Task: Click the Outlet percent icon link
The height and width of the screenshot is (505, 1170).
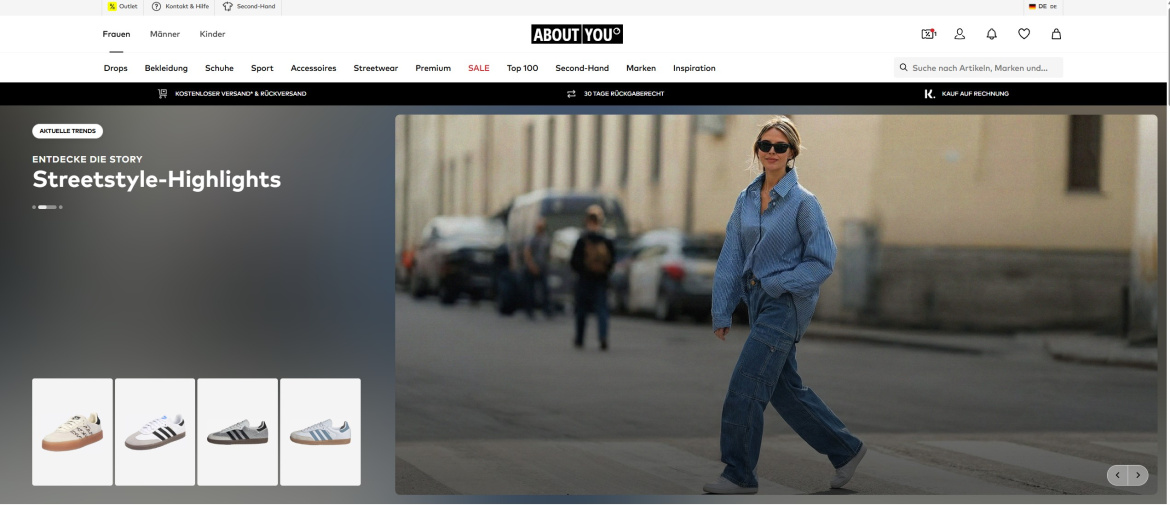Action: coord(123,7)
